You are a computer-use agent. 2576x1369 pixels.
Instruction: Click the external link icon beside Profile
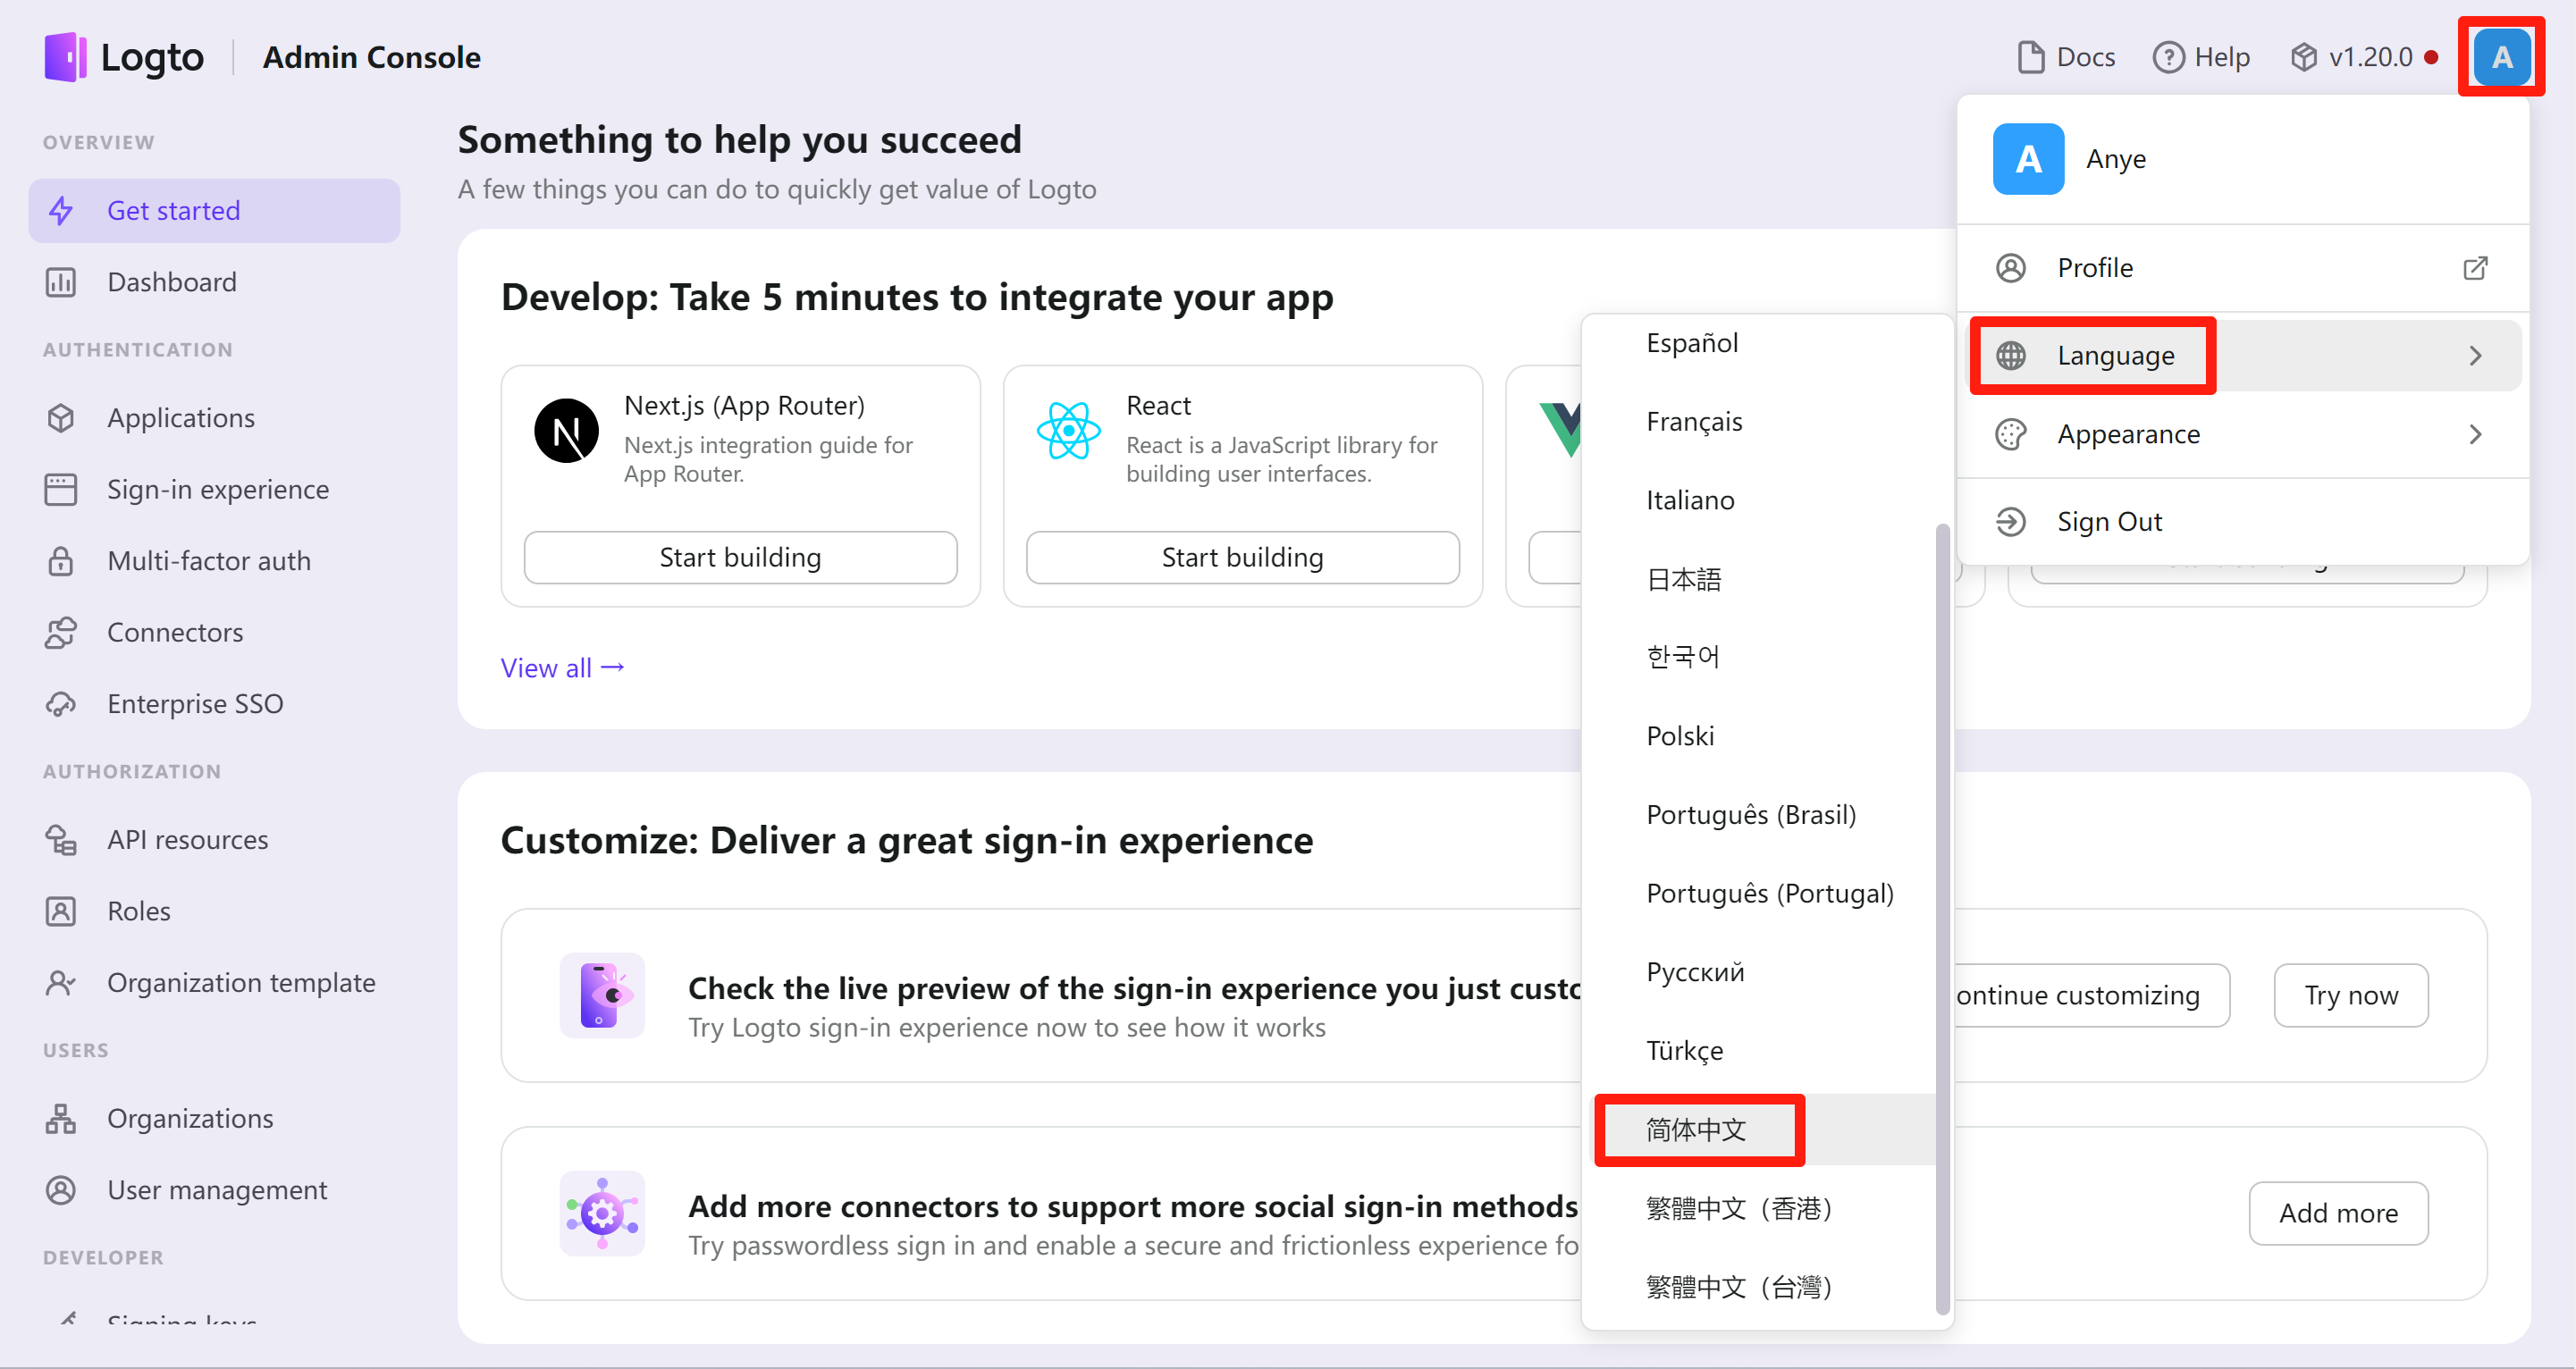click(2474, 268)
